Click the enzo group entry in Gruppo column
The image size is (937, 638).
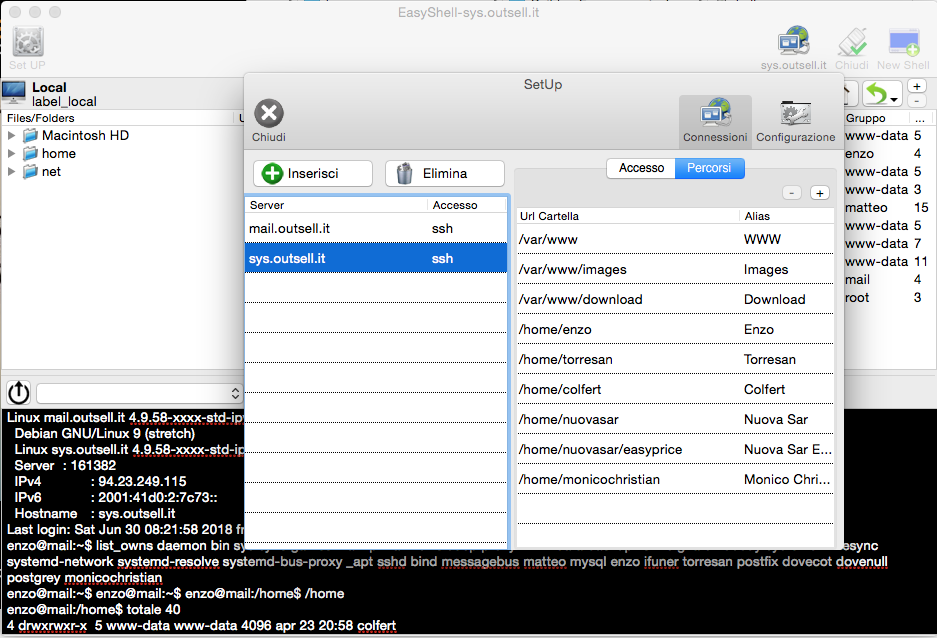(859, 154)
